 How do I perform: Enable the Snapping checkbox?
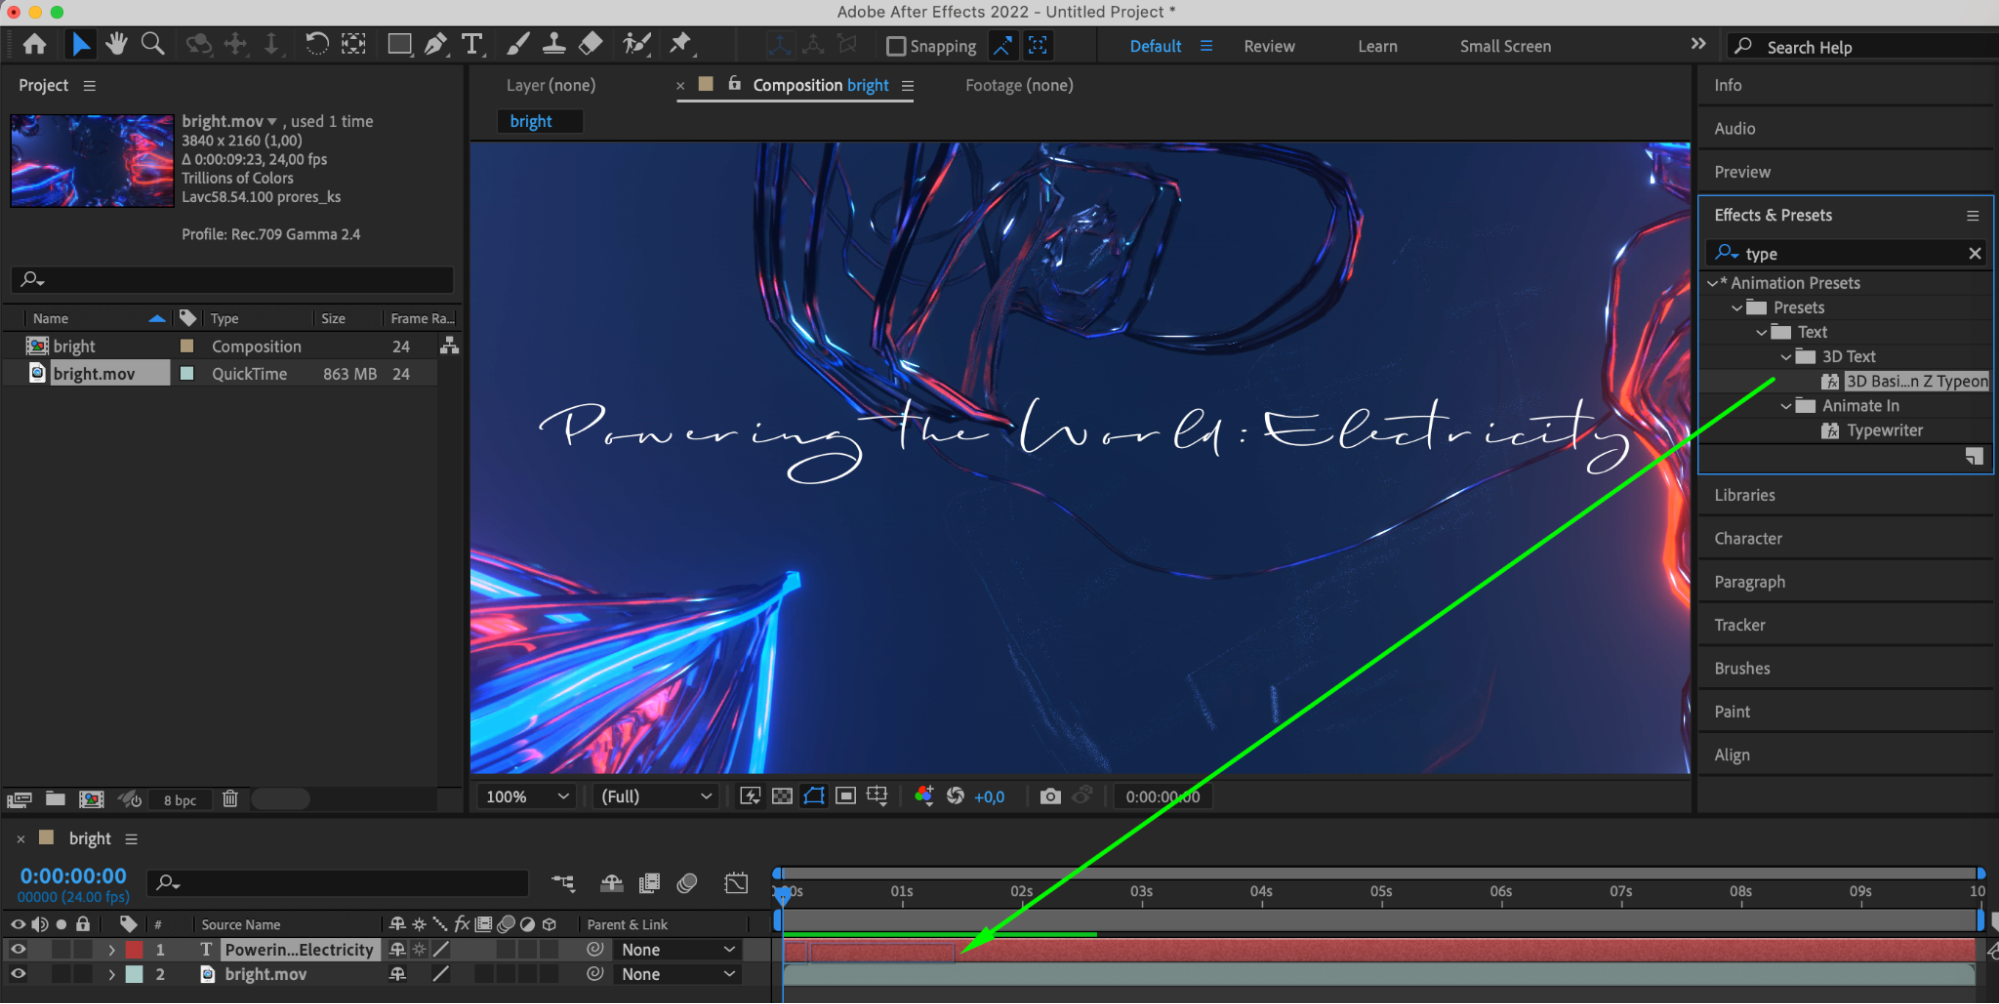pyautogui.click(x=896, y=46)
